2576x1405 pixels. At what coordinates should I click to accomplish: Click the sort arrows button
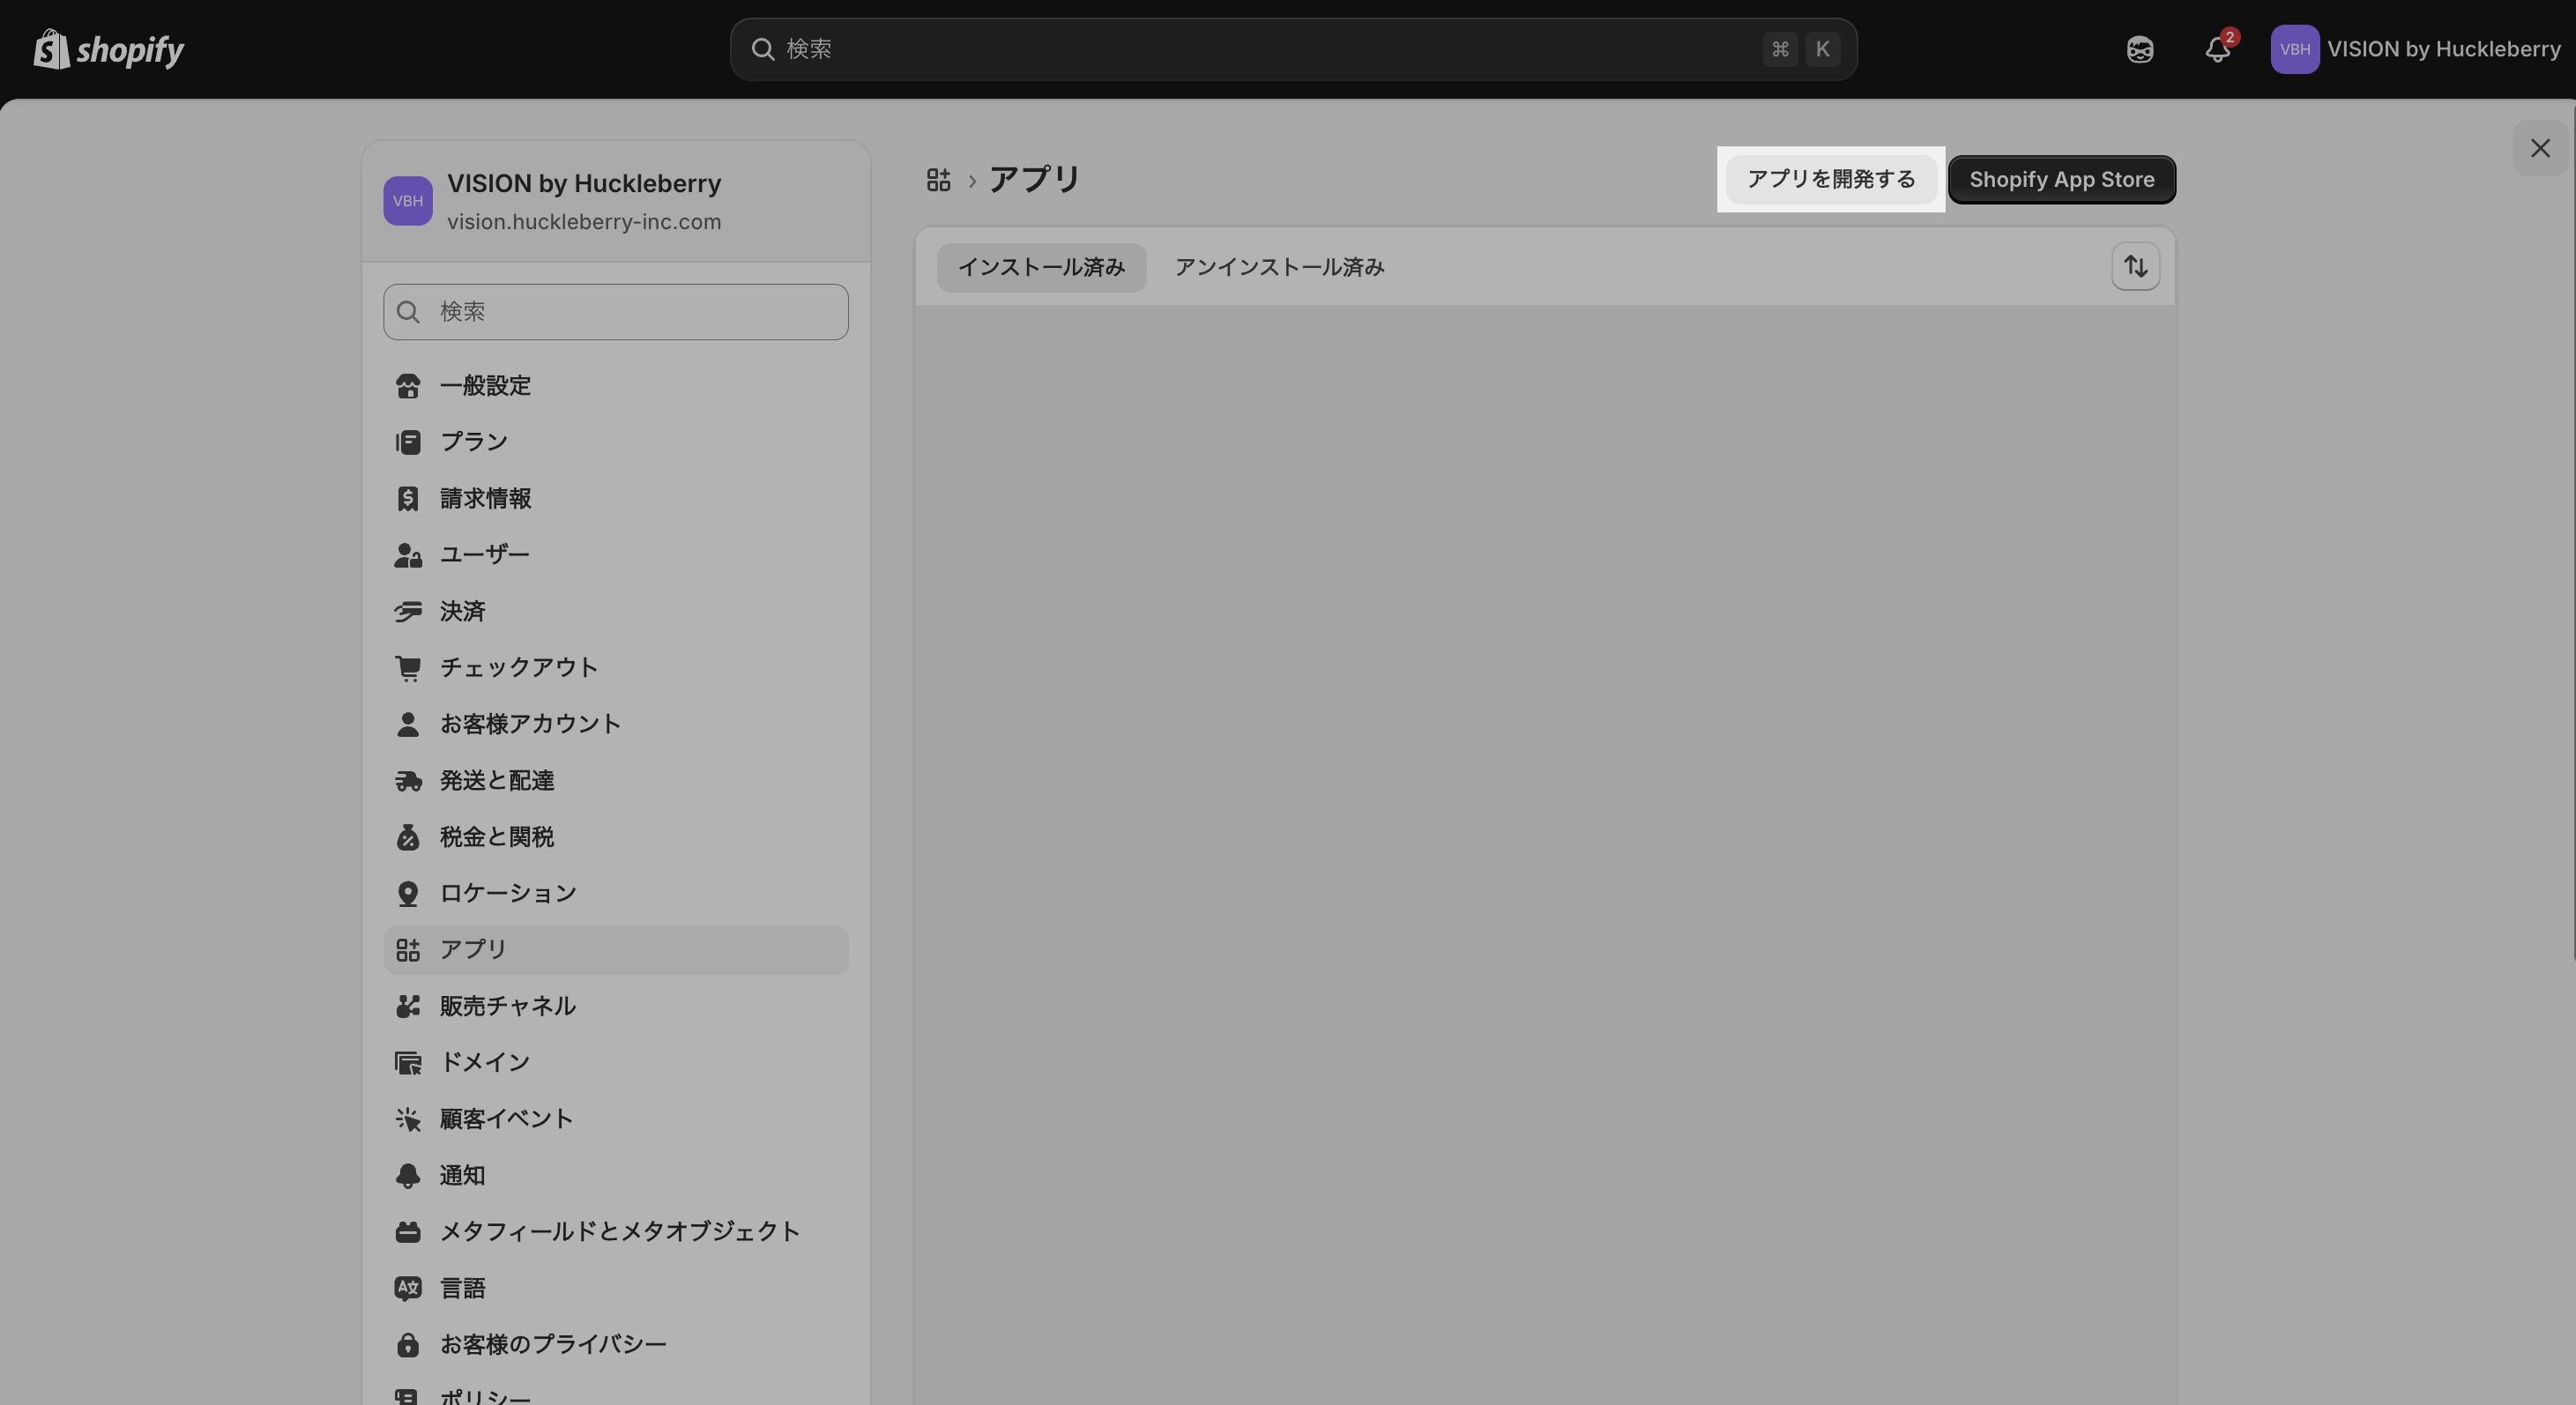point(2135,267)
